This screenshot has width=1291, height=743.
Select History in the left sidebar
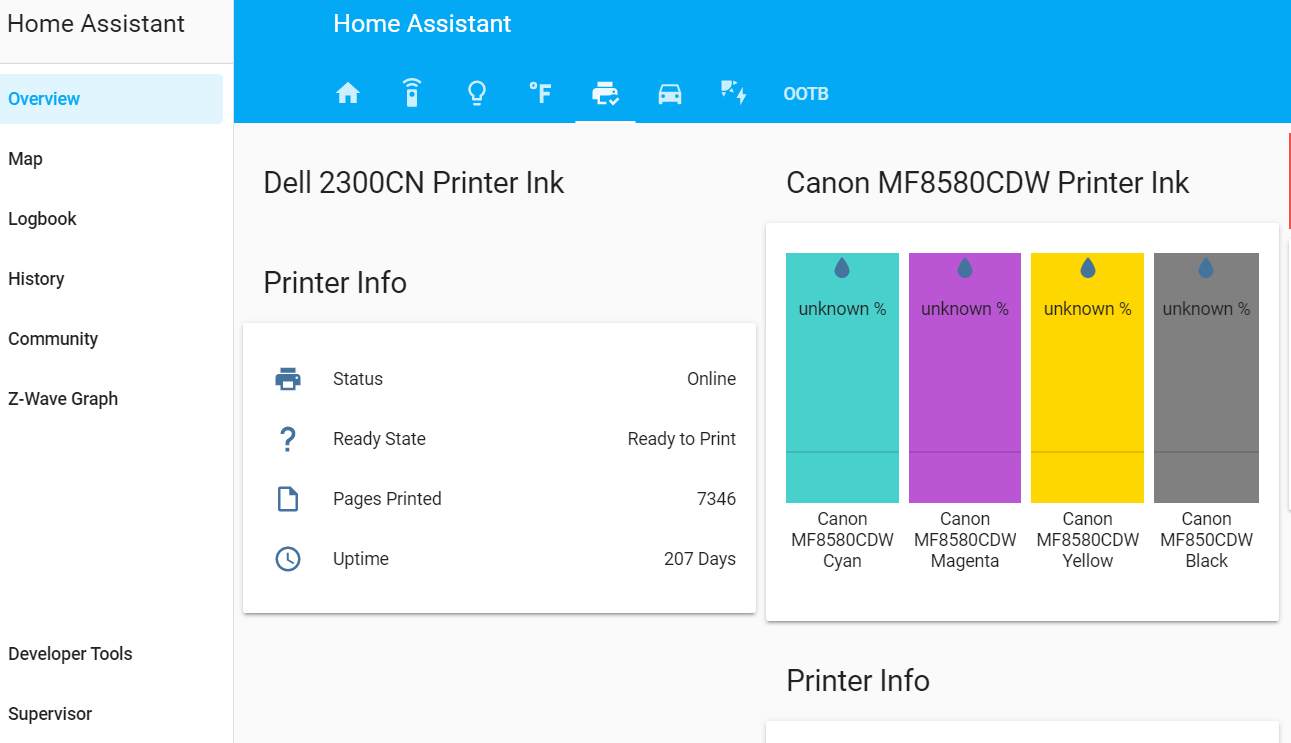pyautogui.click(x=36, y=278)
